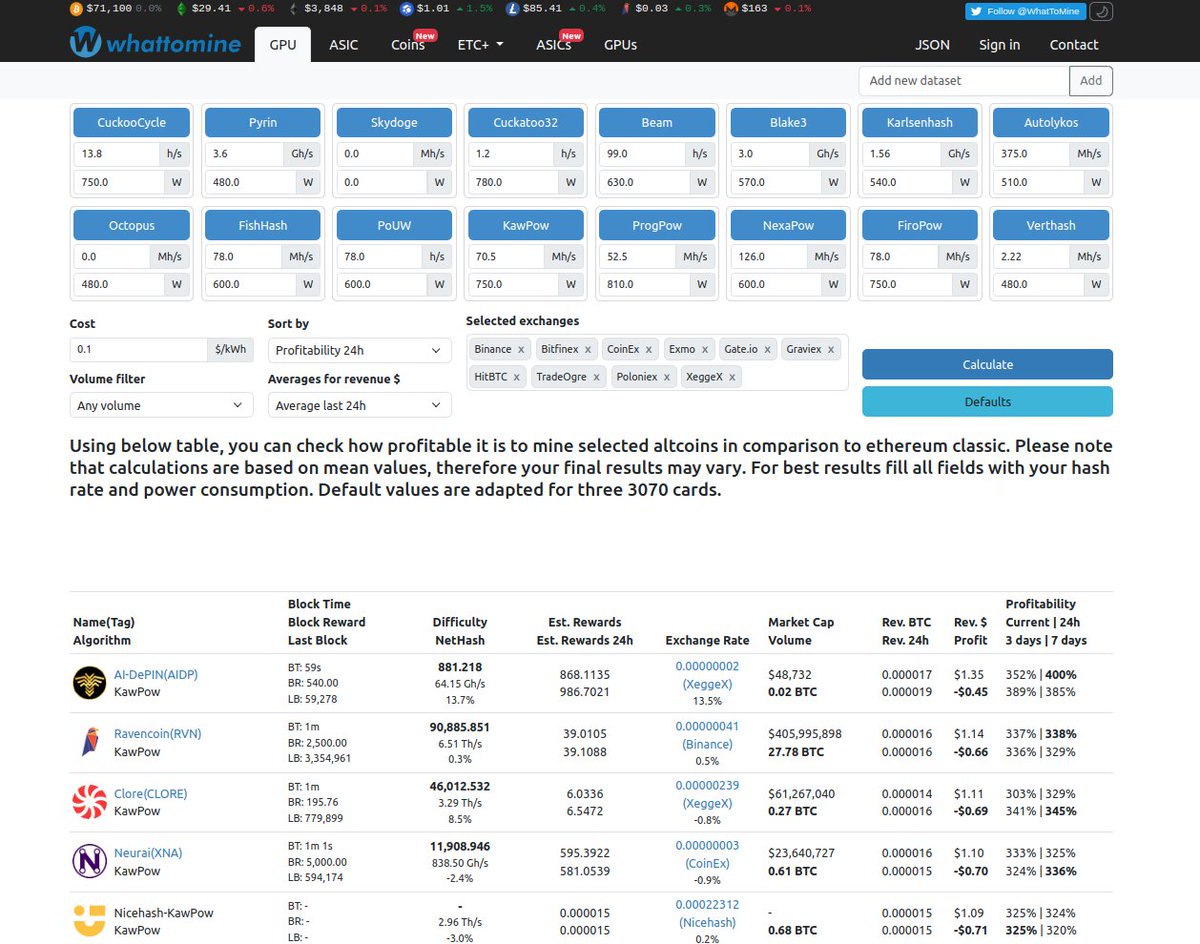Toggle the CuckooCycle algorithm
Image resolution: width=1200 pixels, height=944 pixels.
(x=131, y=122)
